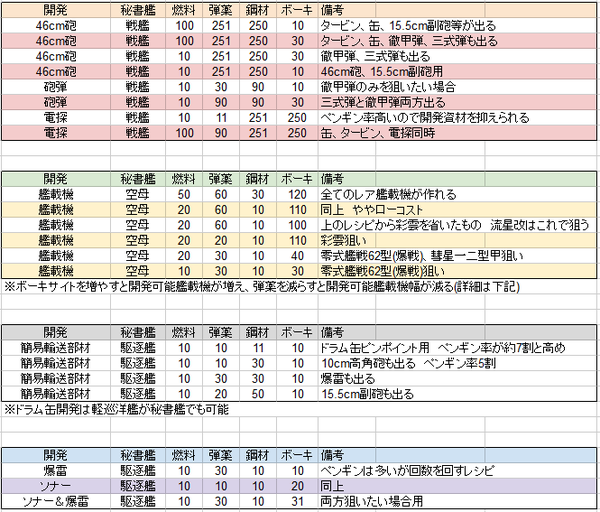Click the '備考' header in the orange table
This screenshot has width=600, height=512.
click(x=332, y=10)
